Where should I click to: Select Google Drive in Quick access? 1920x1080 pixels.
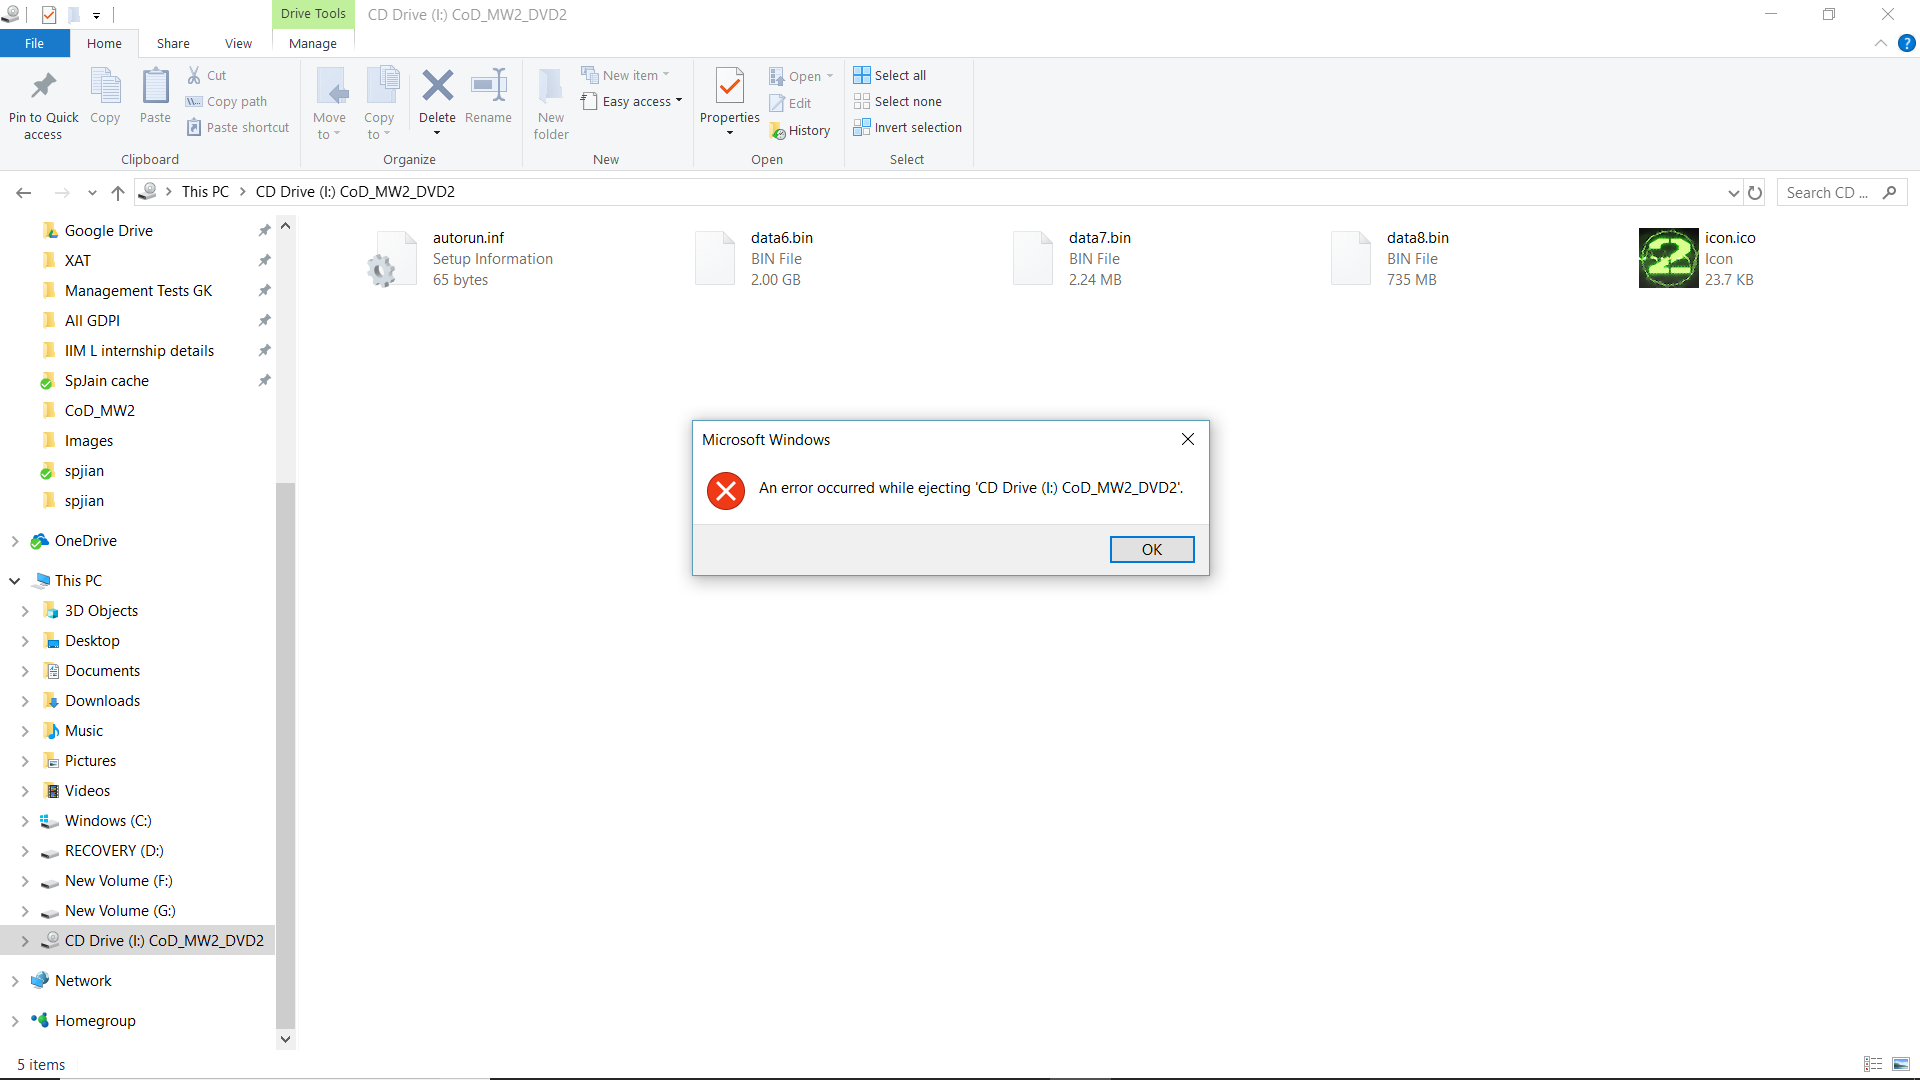point(108,231)
